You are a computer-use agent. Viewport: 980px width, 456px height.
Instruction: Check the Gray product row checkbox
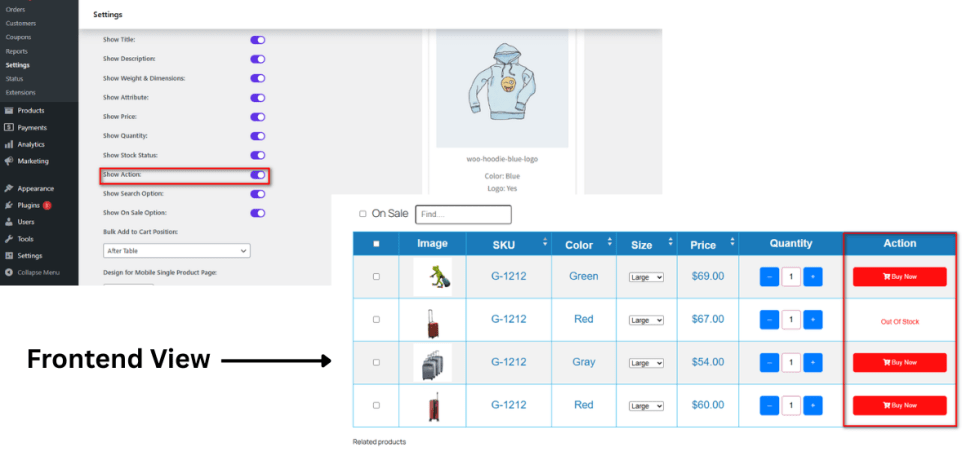(376, 362)
